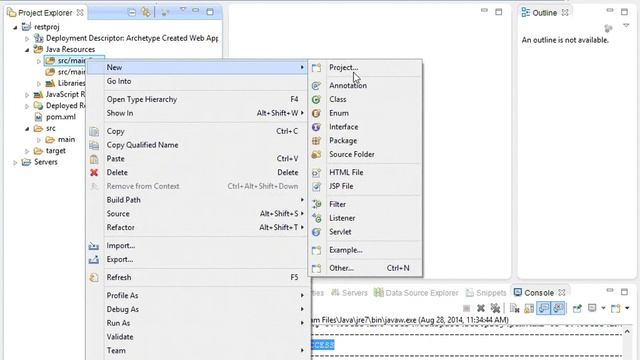Choose Go Into from the context menu
The image size is (640, 360).
119,81
